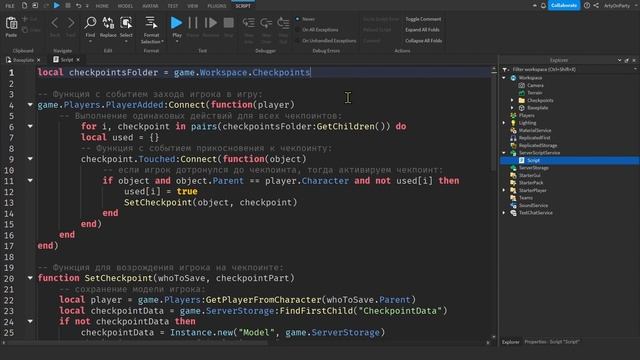Click the Paste clipboard icon
The width and height of the screenshot is (640, 360).
click(x=11, y=23)
